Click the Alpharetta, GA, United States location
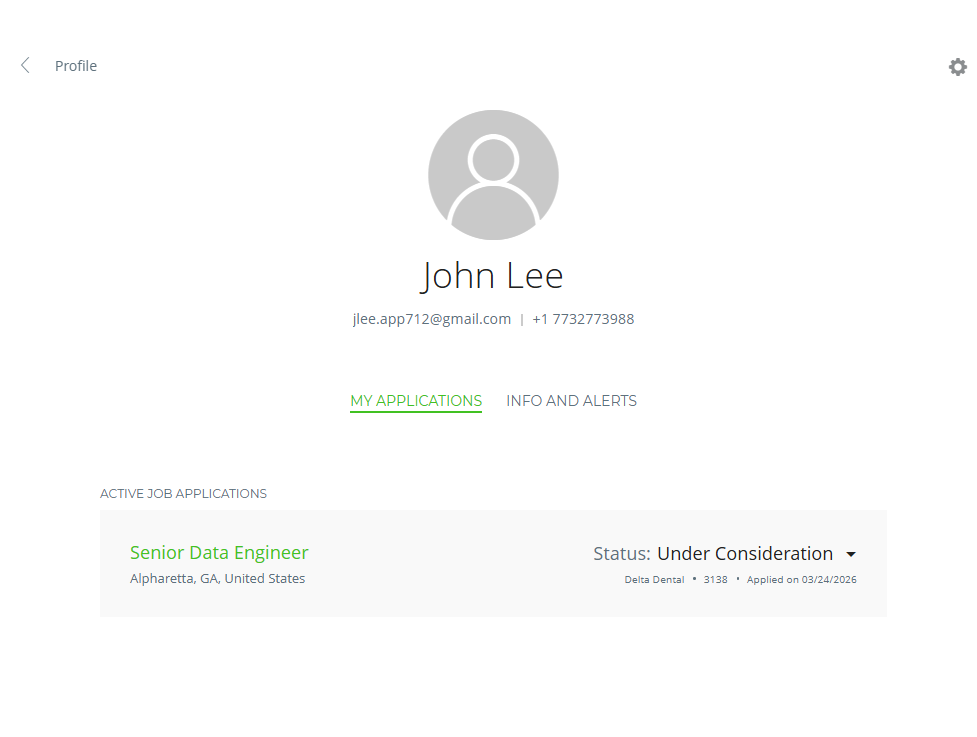Viewport: 977px width, 737px height. click(217, 579)
